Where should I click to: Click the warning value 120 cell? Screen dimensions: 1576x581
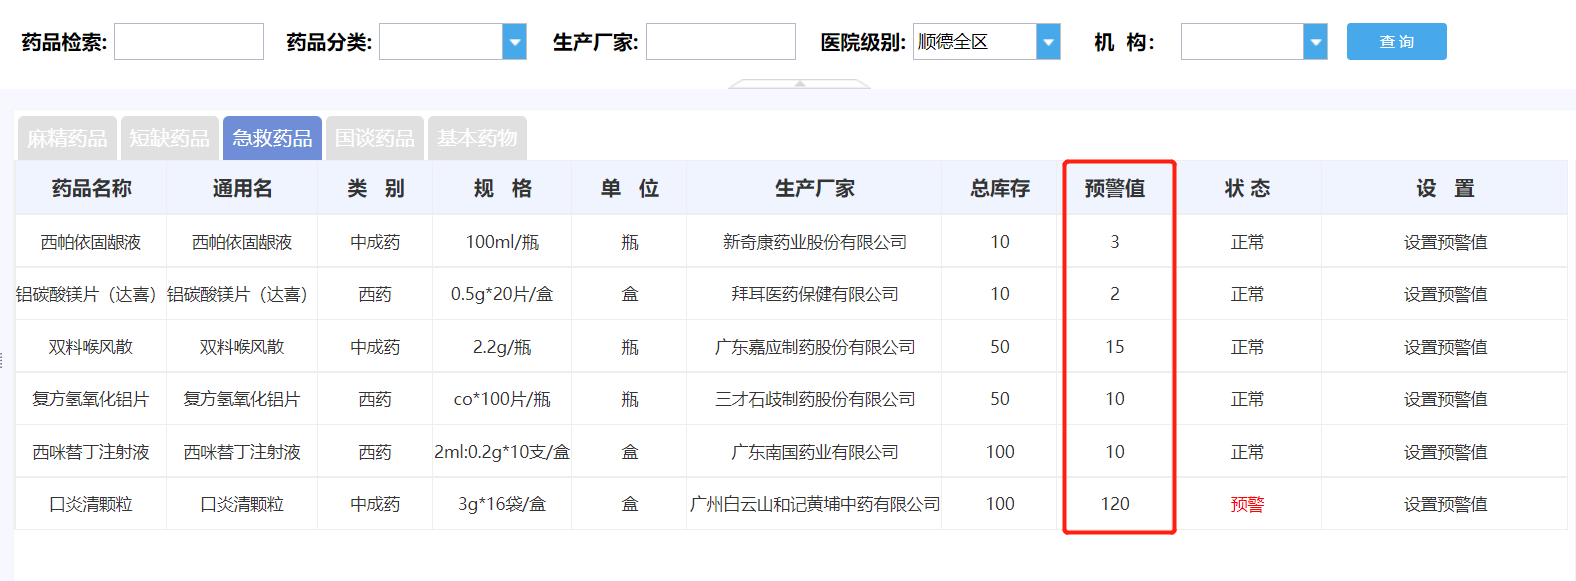(x=1115, y=504)
